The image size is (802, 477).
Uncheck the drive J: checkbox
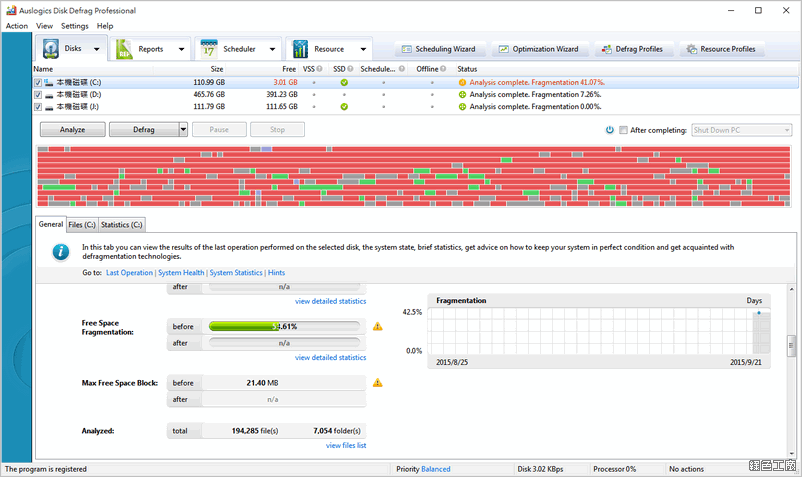click(38, 107)
